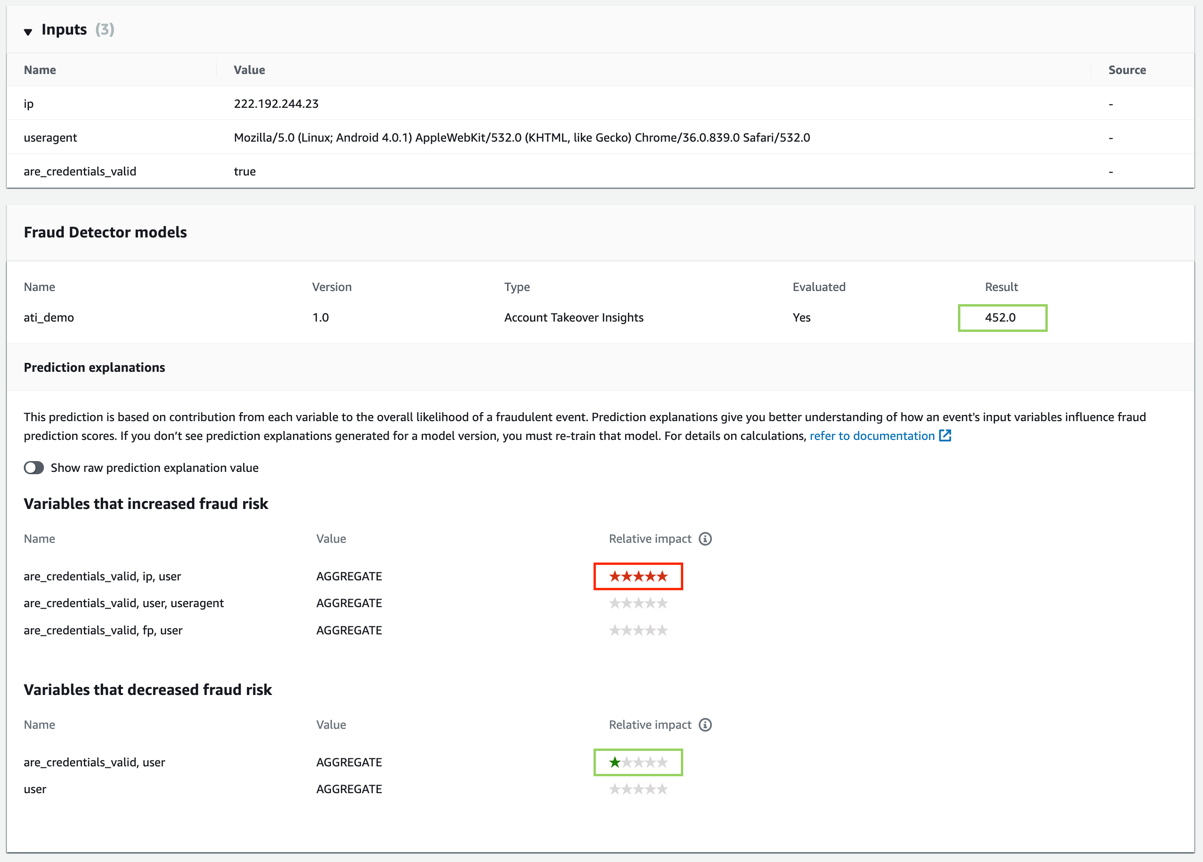Click the Account Takeover Insights type cell

(574, 318)
